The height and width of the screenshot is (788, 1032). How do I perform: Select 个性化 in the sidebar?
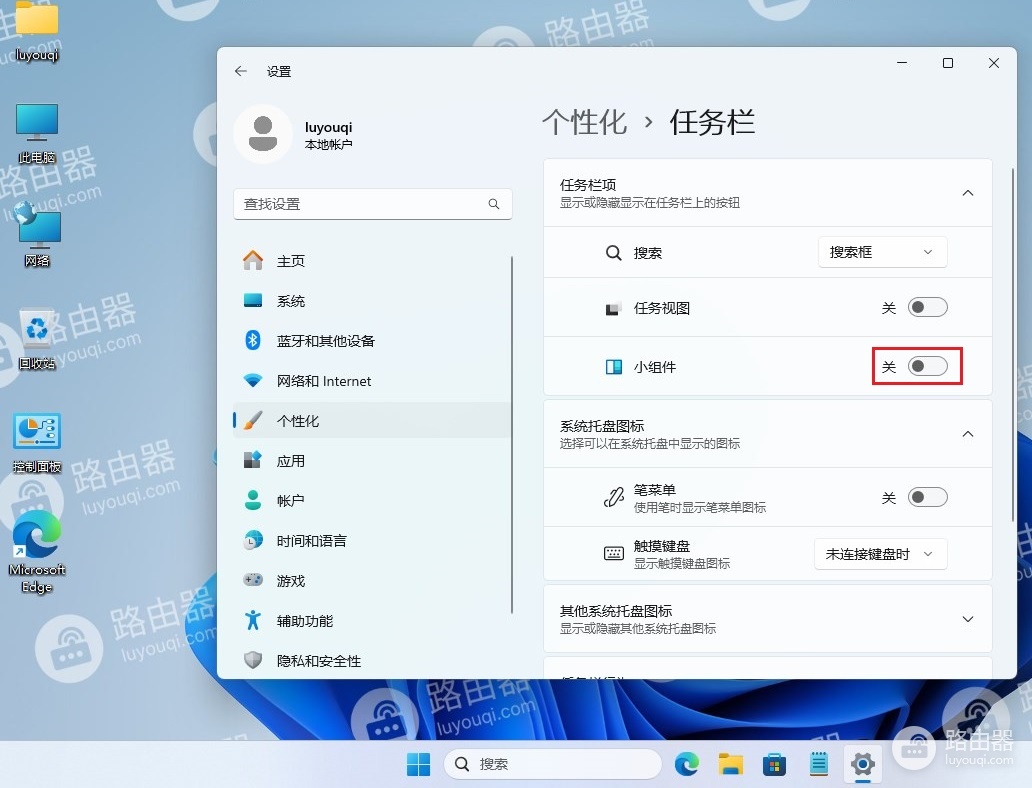[372, 421]
